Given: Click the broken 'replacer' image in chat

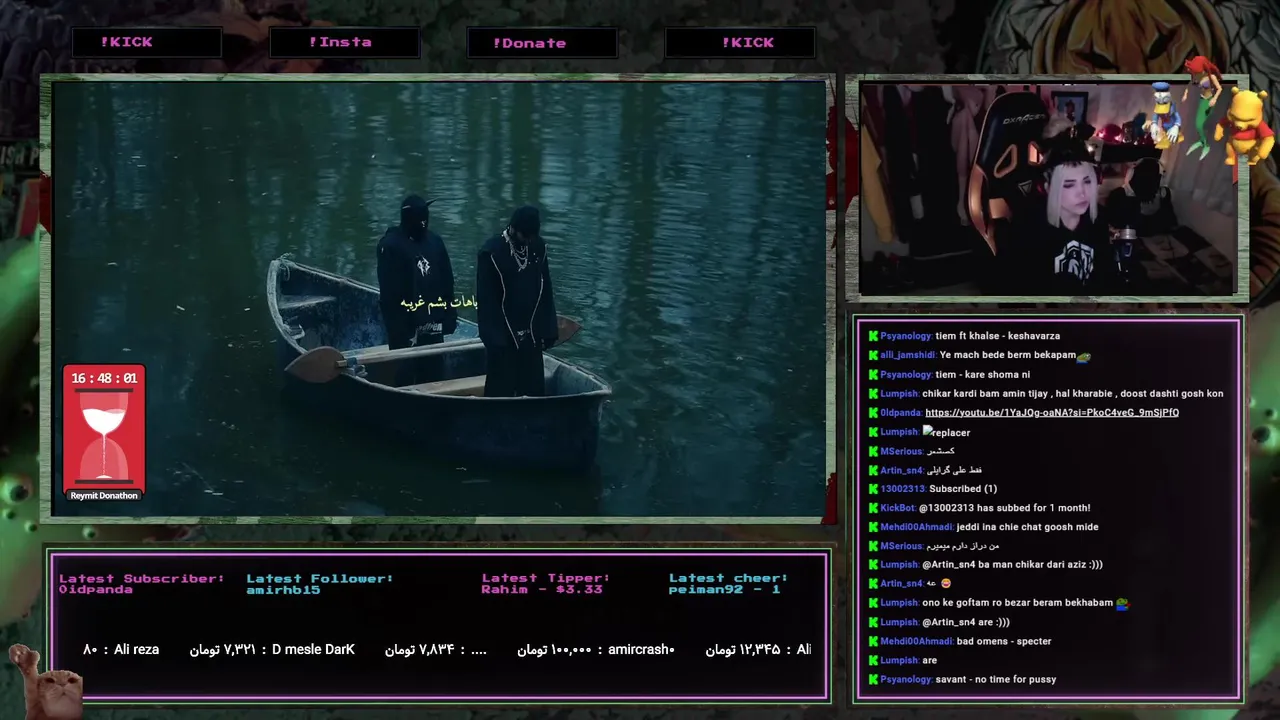Looking at the screenshot, I should coord(946,432).
